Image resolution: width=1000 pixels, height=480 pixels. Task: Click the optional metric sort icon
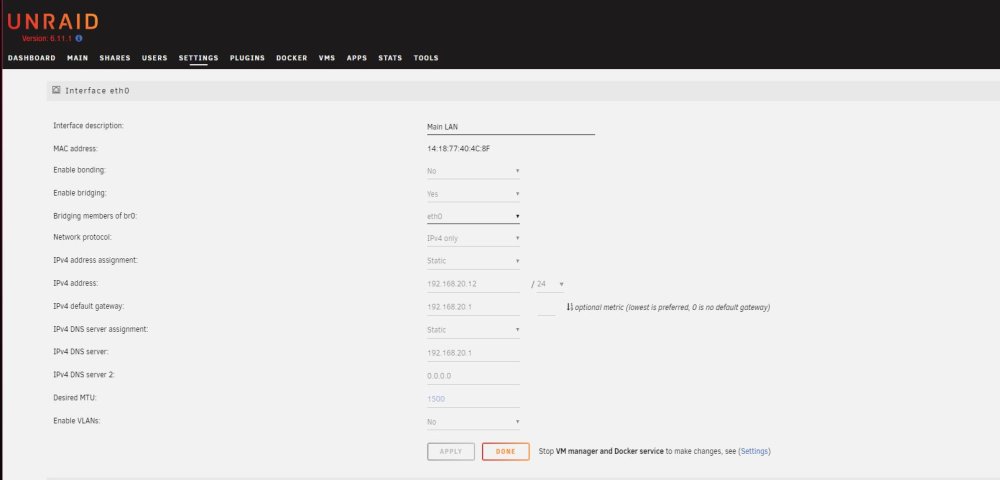coord(570,307)
